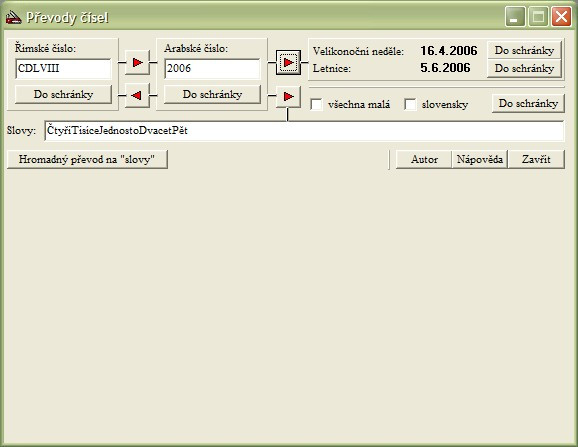Close the window with the red X
578x447 pixels.
tap(561, 17)
